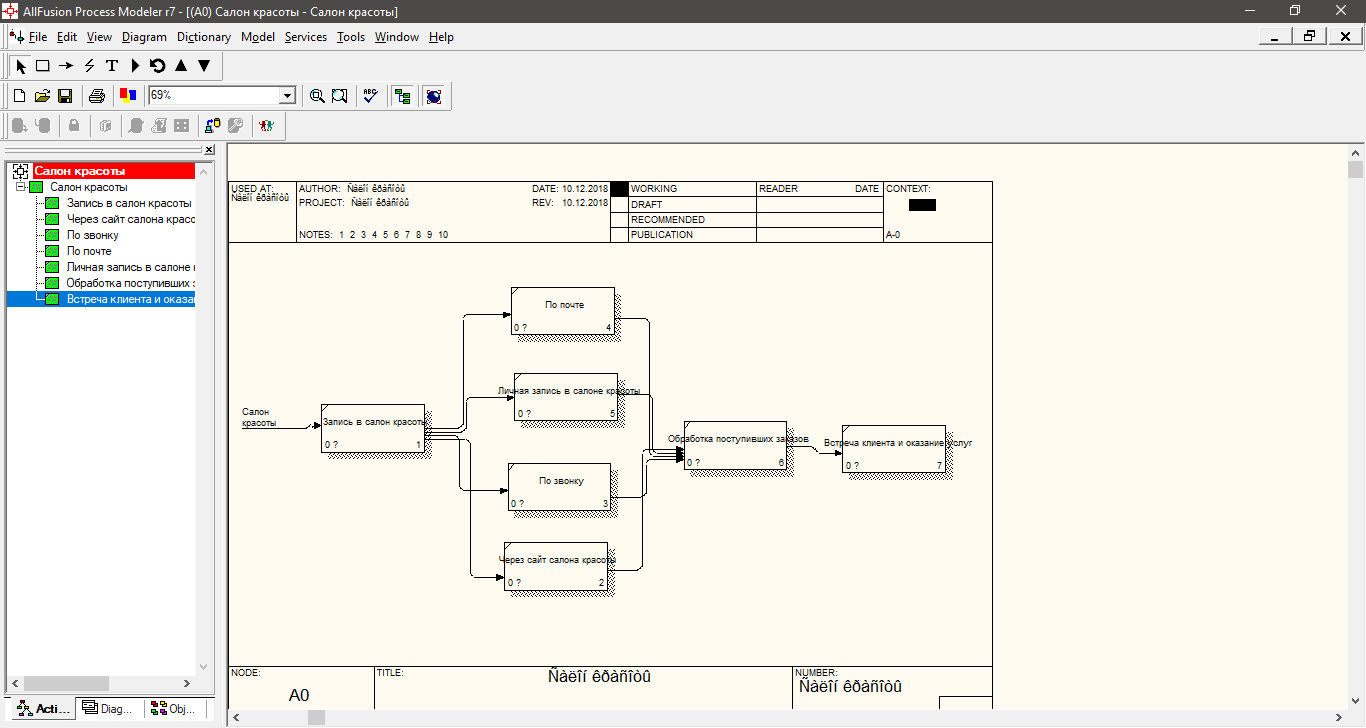1366x728 pixels.
Task: Select the Встреча клиента и оказание услуг box
Action: click(894, 448)
